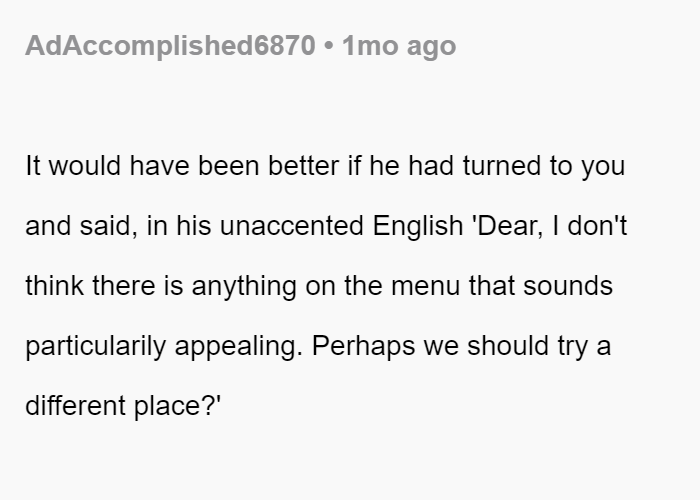Click the misspelled word 'particularily'
Screen dimensions: 700x500
click(96, 346)
